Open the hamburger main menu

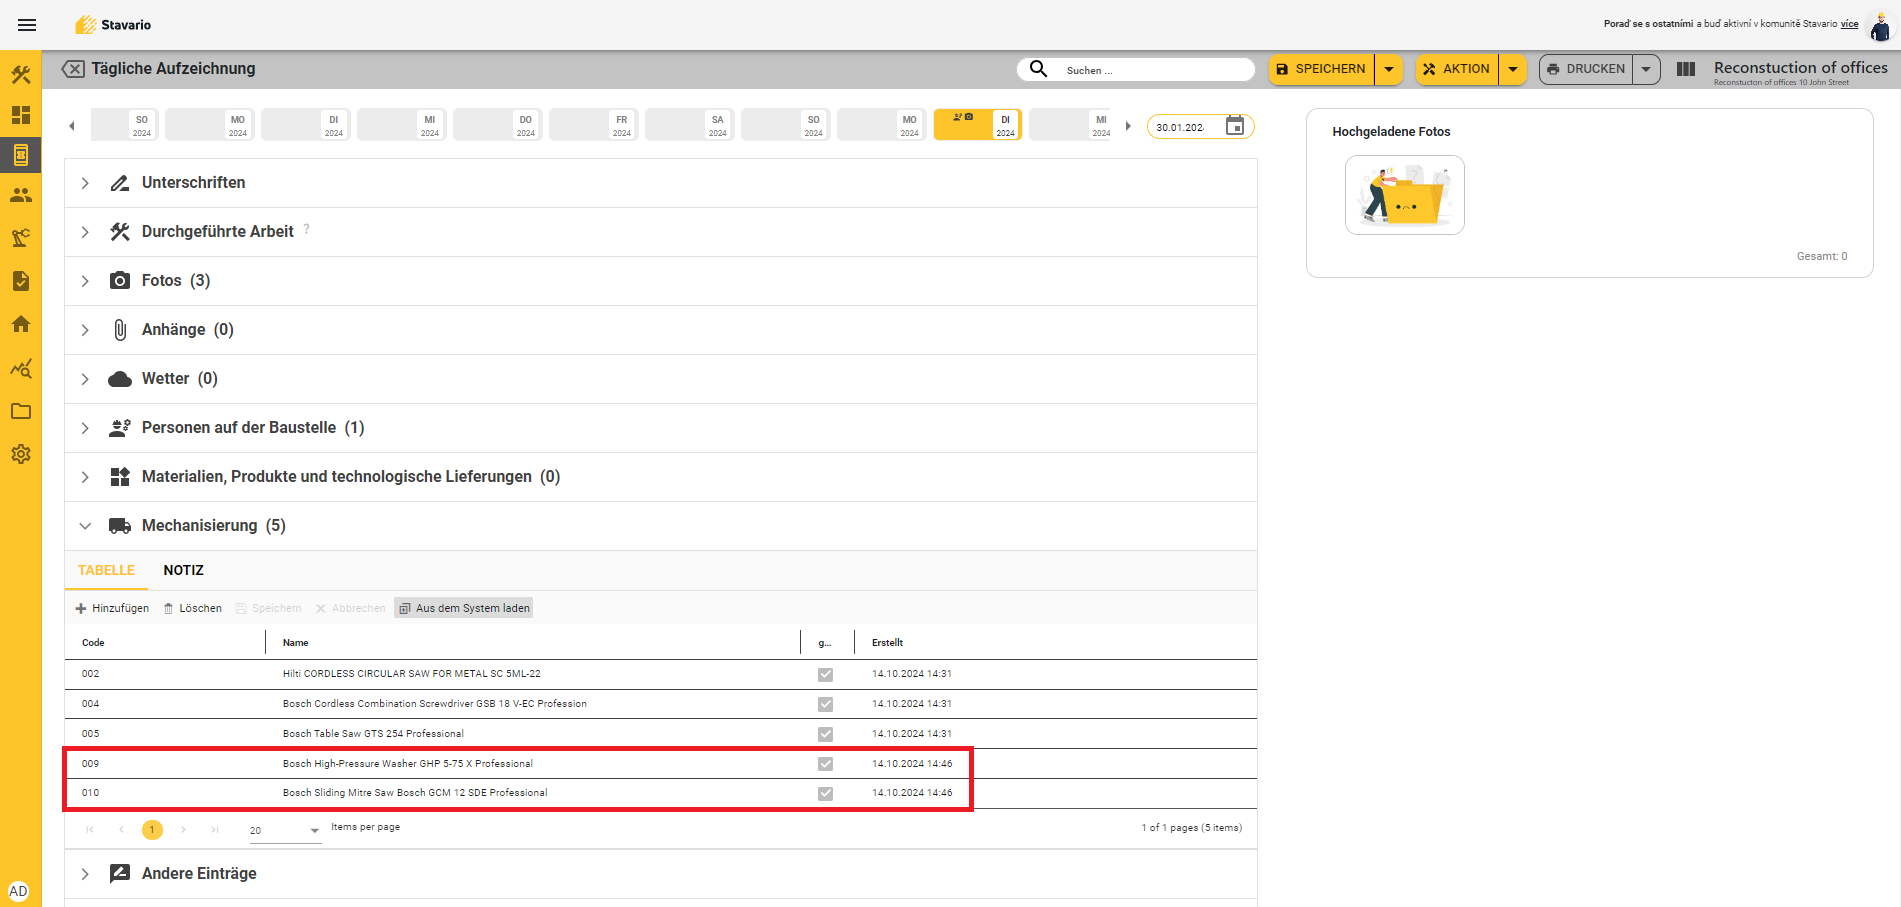27,25
